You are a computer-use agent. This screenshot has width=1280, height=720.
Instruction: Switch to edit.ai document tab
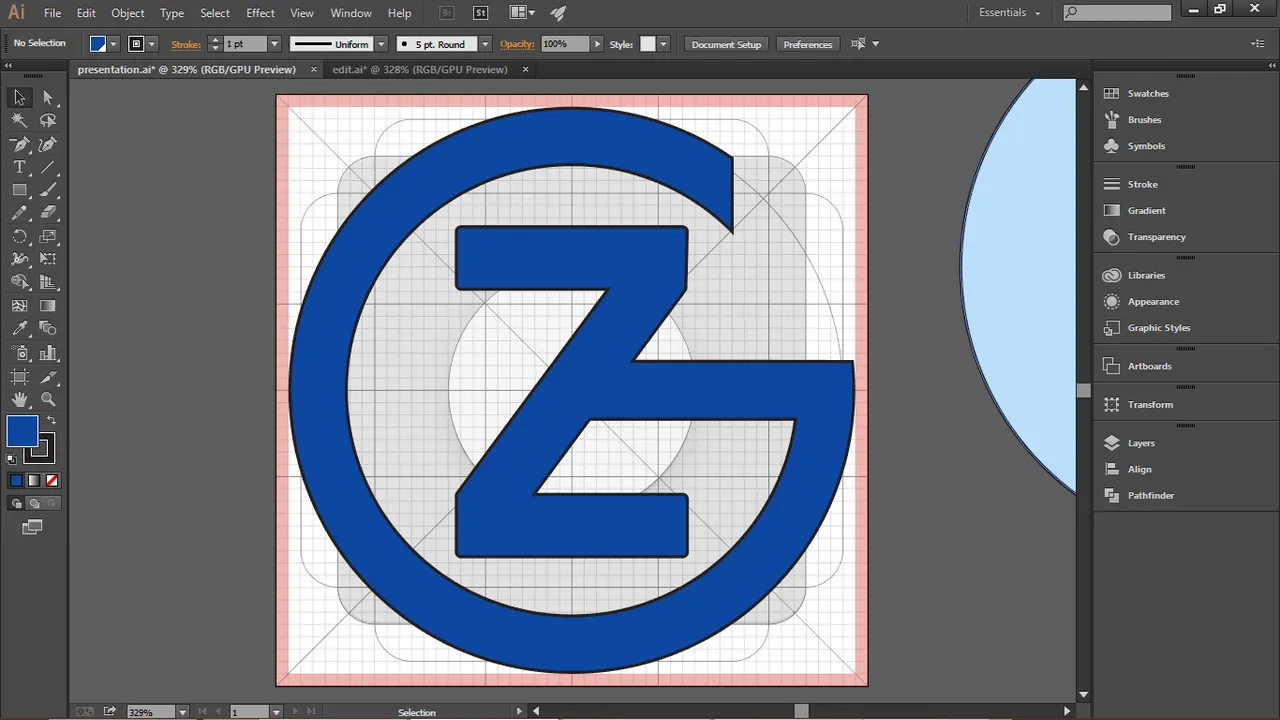point(420,69)
